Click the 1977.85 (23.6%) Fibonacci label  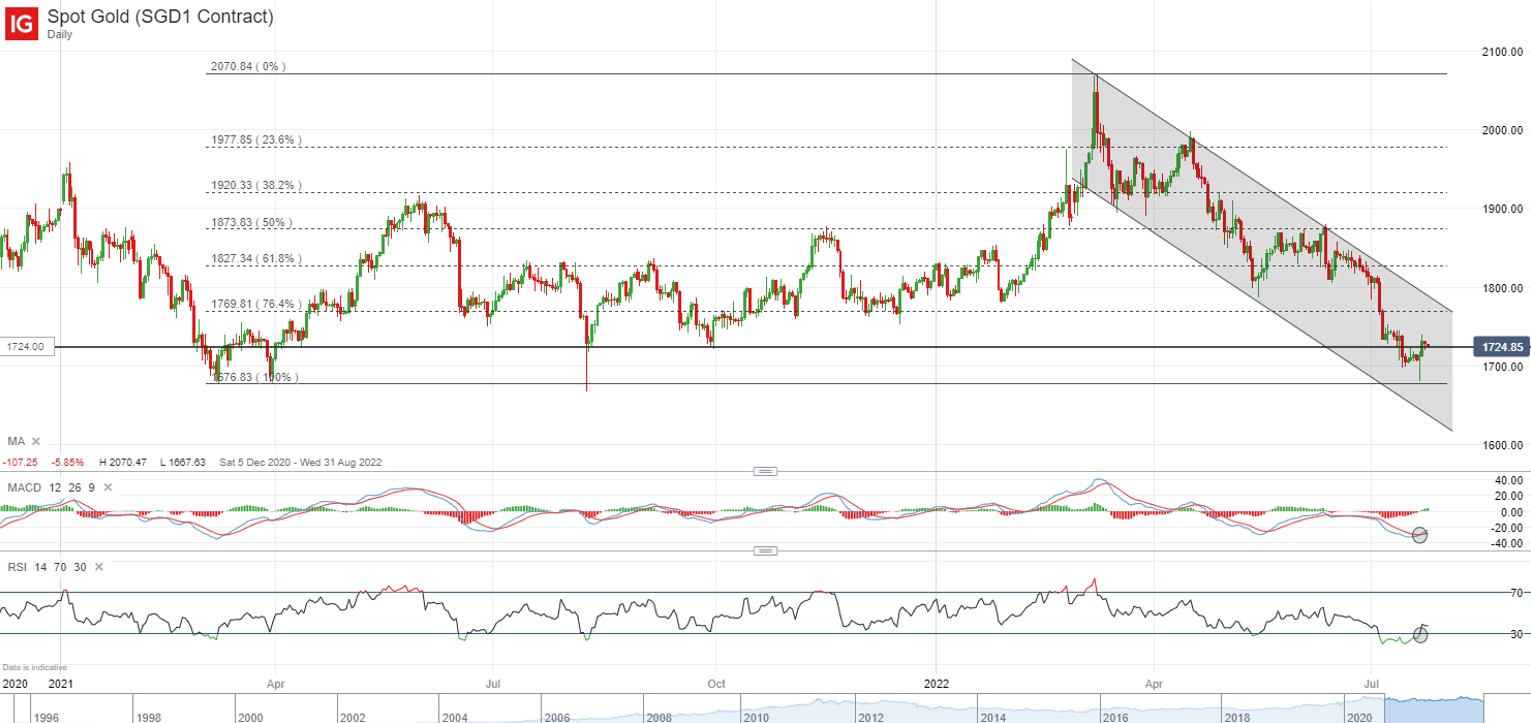(255, 140)
